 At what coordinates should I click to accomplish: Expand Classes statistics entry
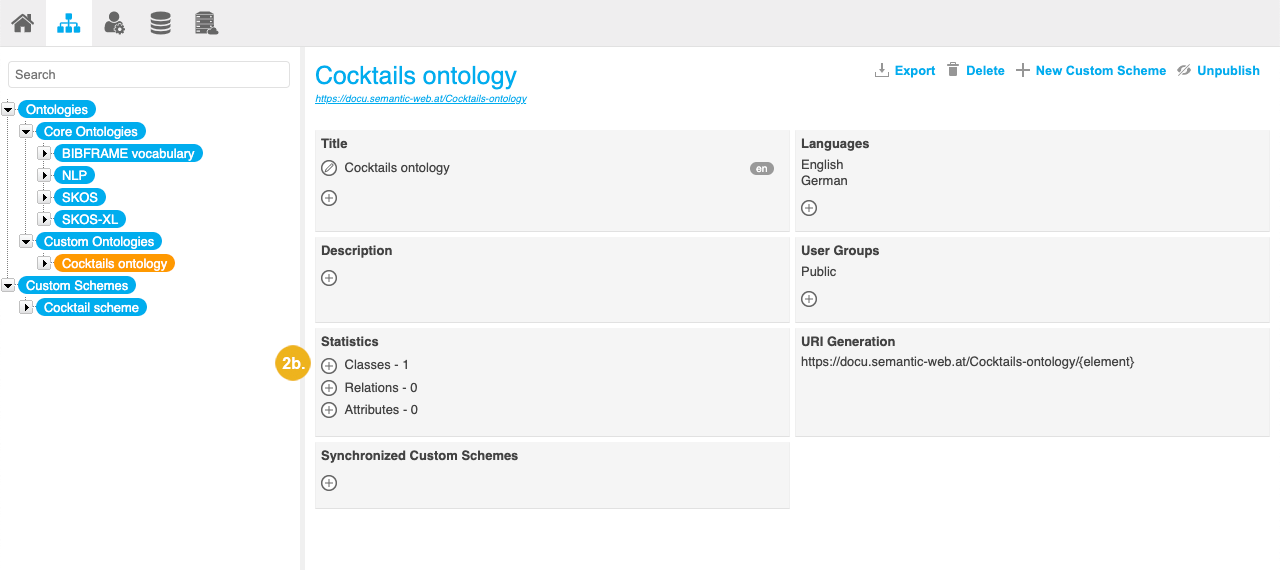pyautogui.click(x=329, y=366)
